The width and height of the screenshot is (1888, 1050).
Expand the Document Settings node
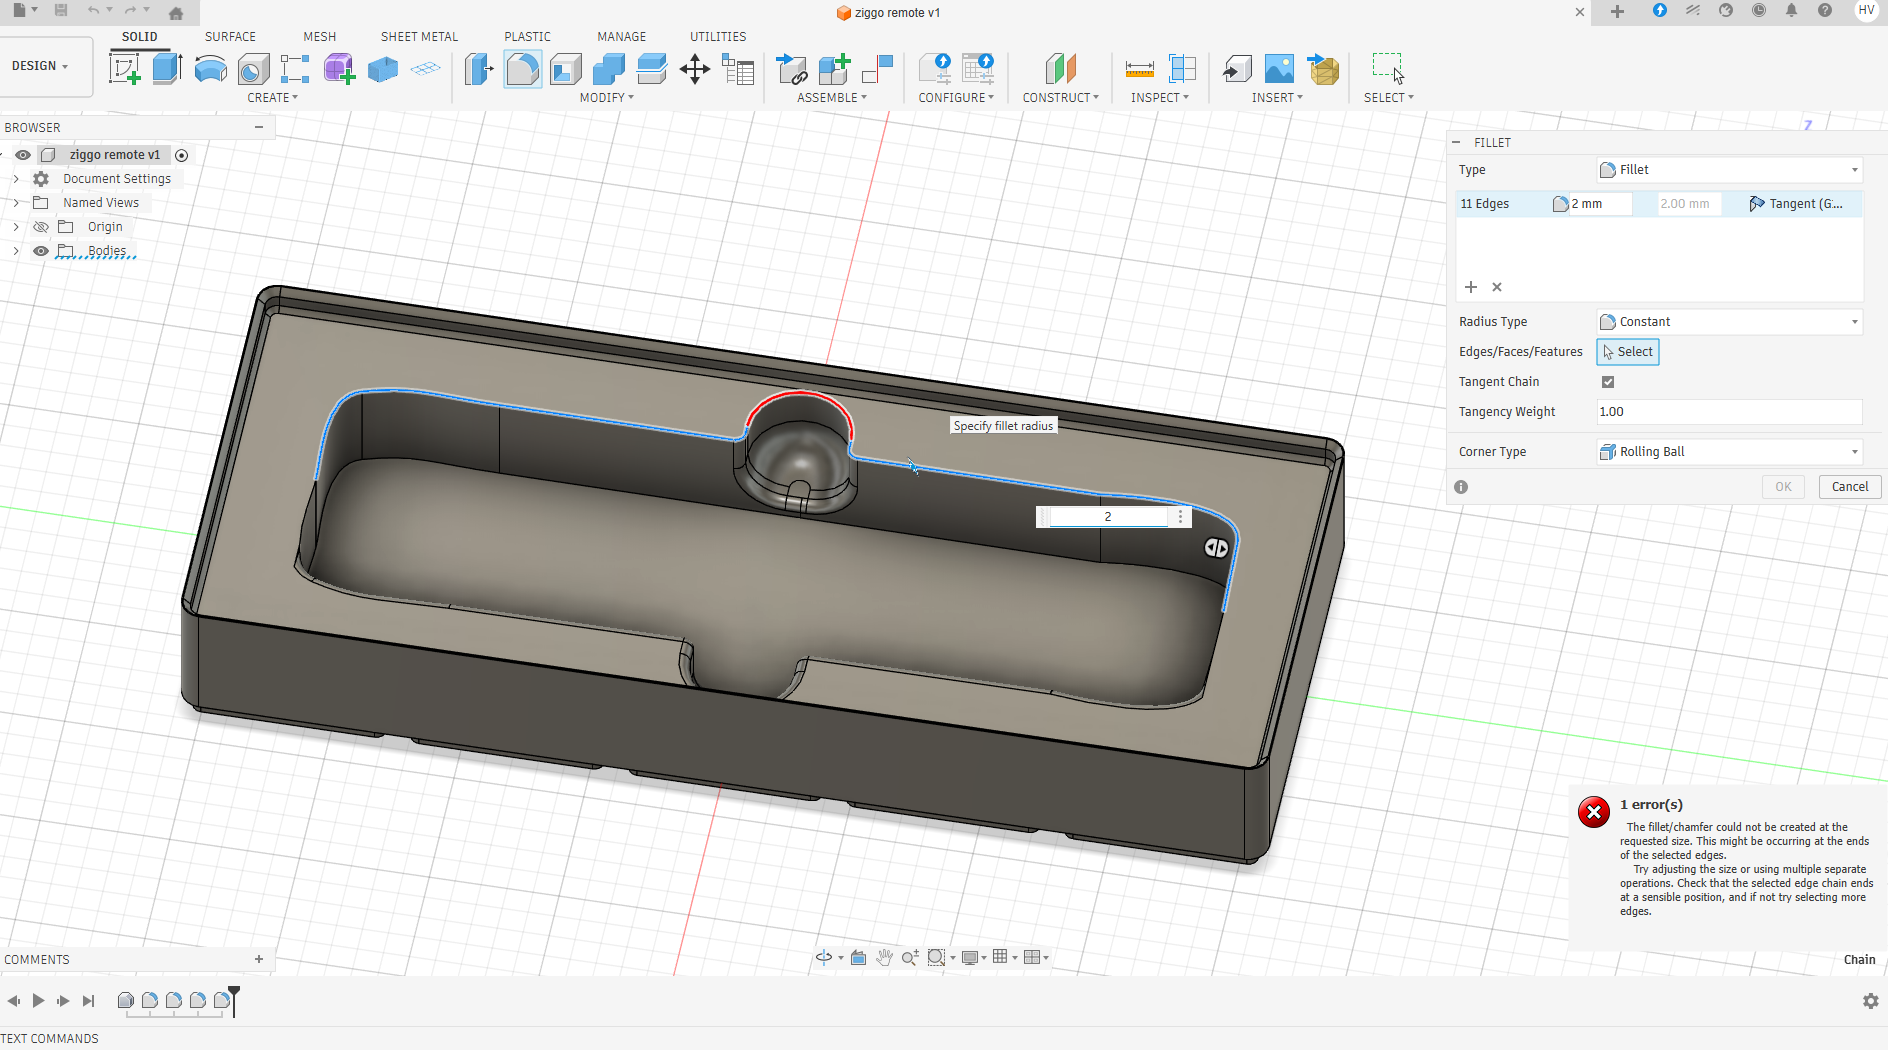16,179
